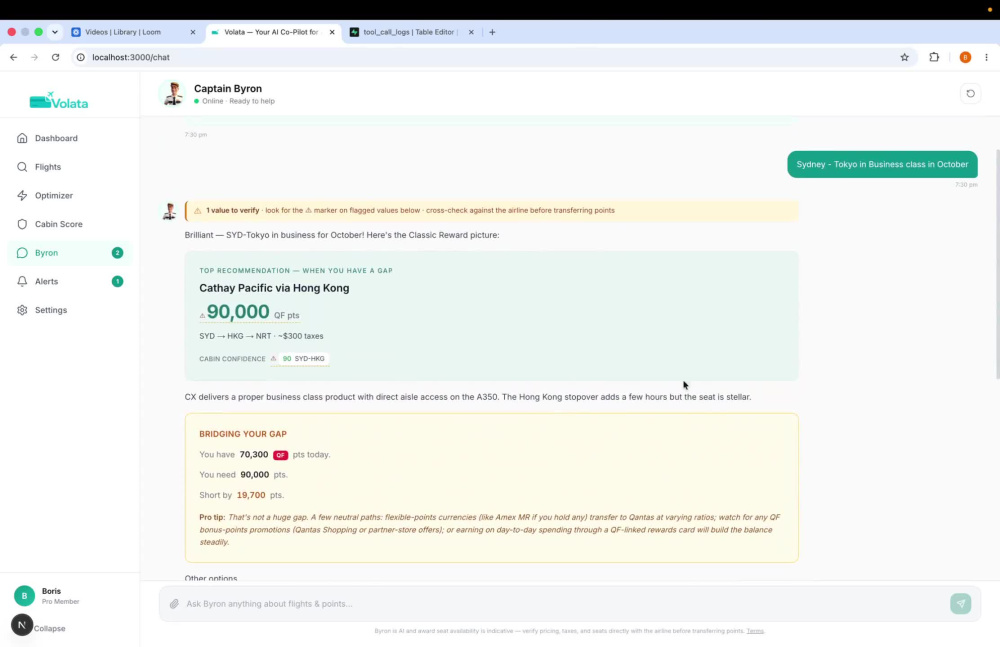Viewport: 1000px width, 647px height.
Task: Select the Volata browser tab
Action: 271,32
